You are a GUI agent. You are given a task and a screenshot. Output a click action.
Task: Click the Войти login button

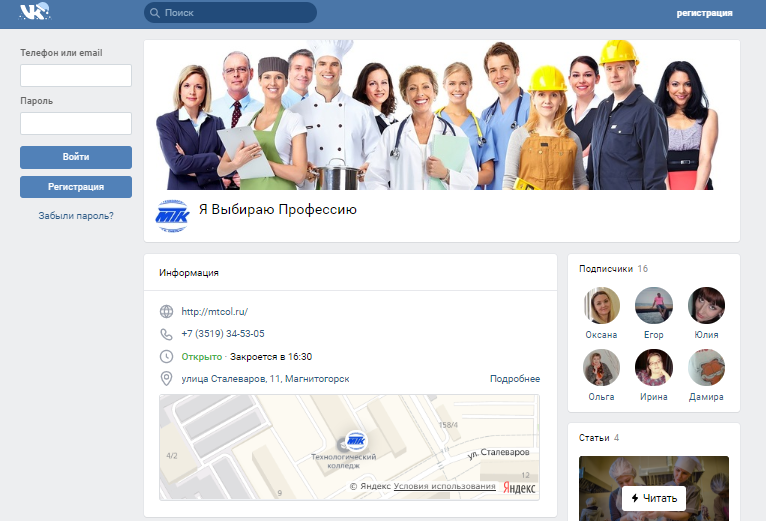tap(76, 157)
